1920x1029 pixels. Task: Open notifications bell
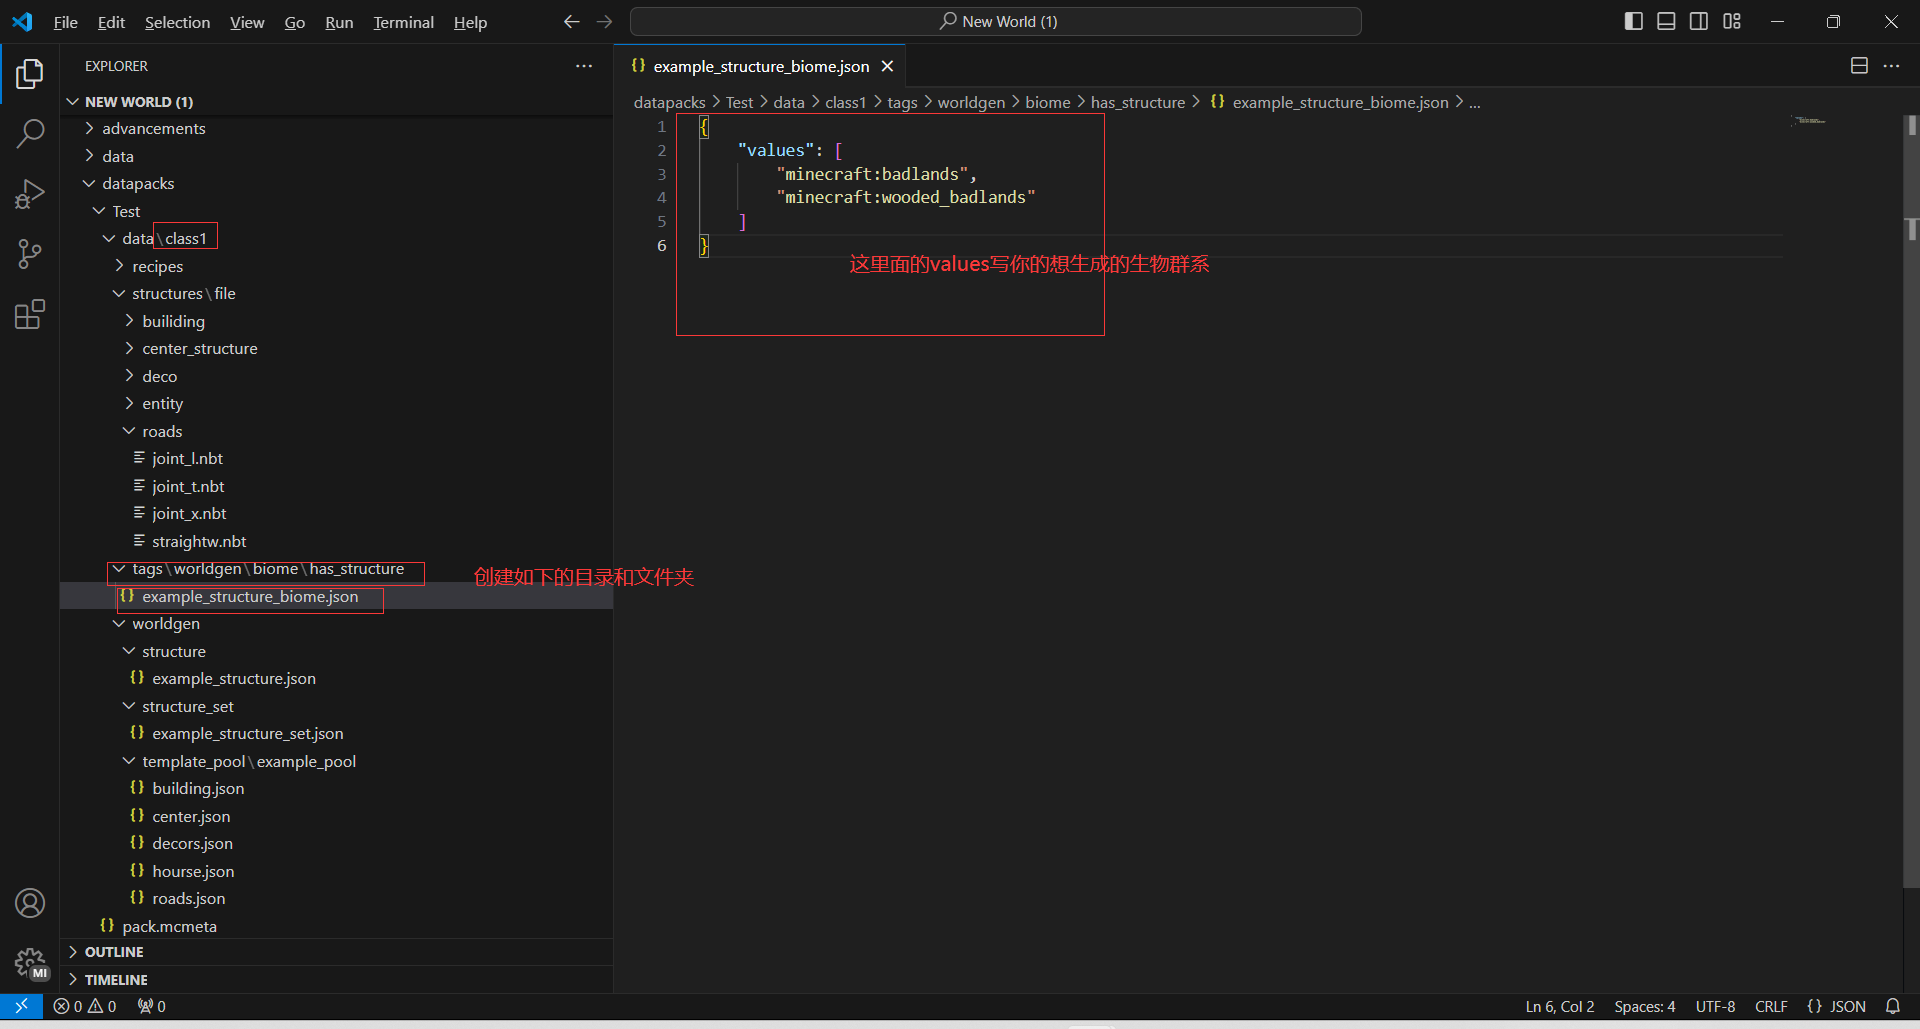1893,1006
